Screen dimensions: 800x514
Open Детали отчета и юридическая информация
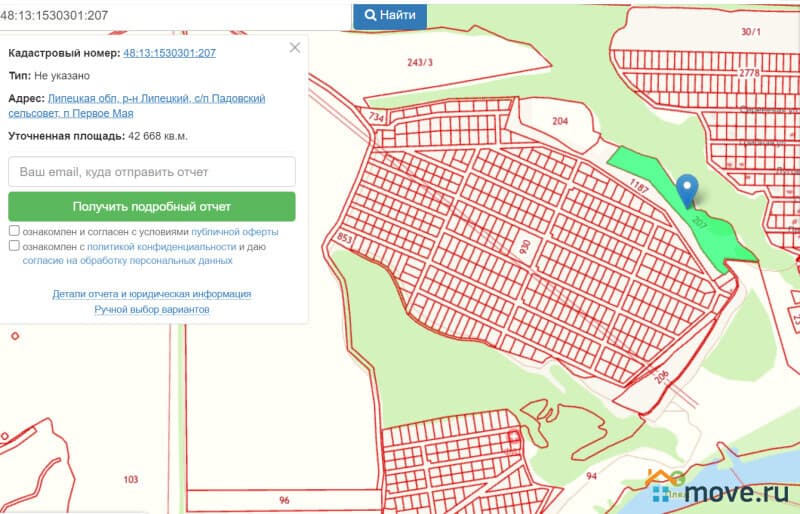point(152,294)
